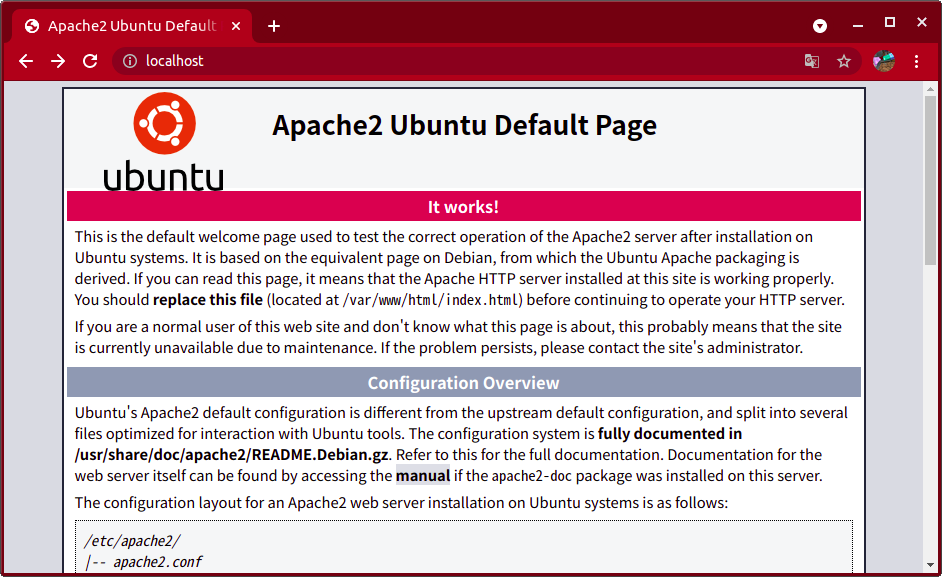Click the vertical scrollbar thumb

930,180
